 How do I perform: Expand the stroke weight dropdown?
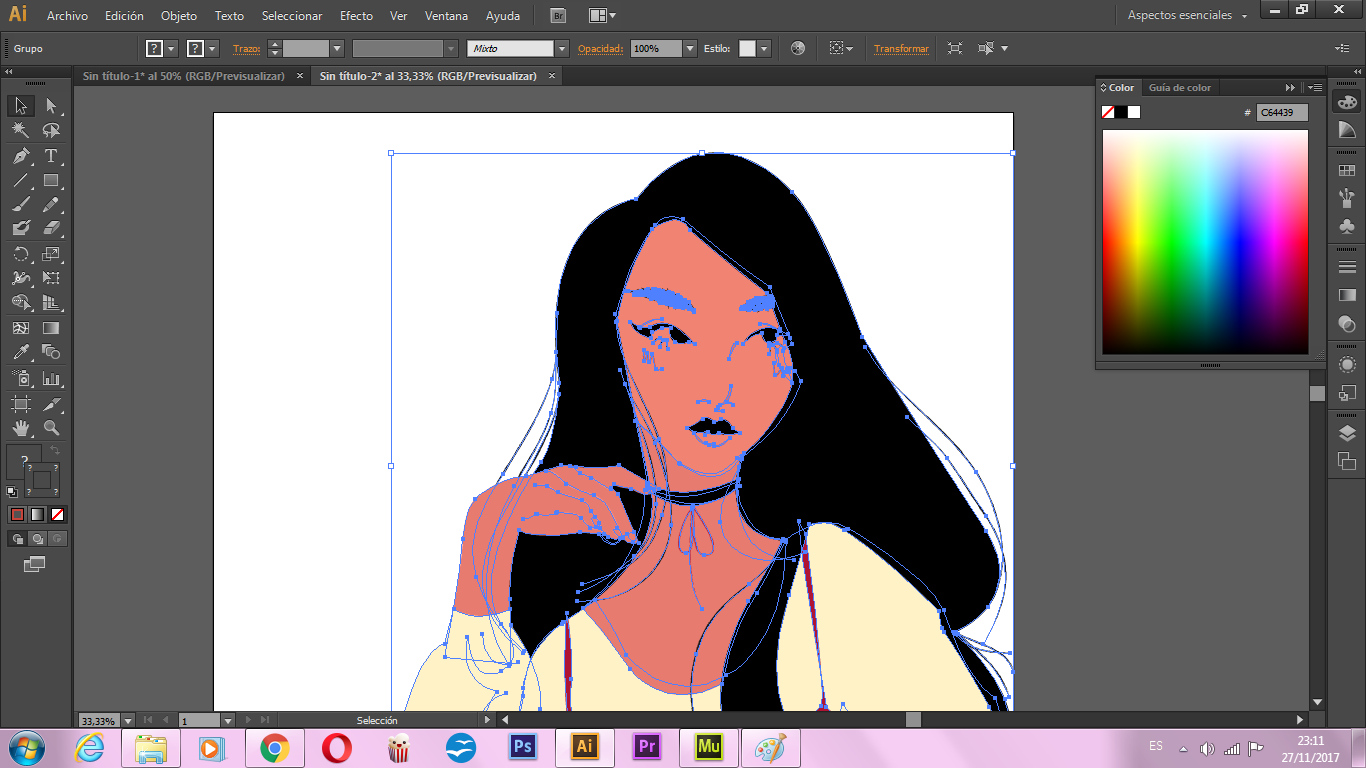tap(337, 48)
